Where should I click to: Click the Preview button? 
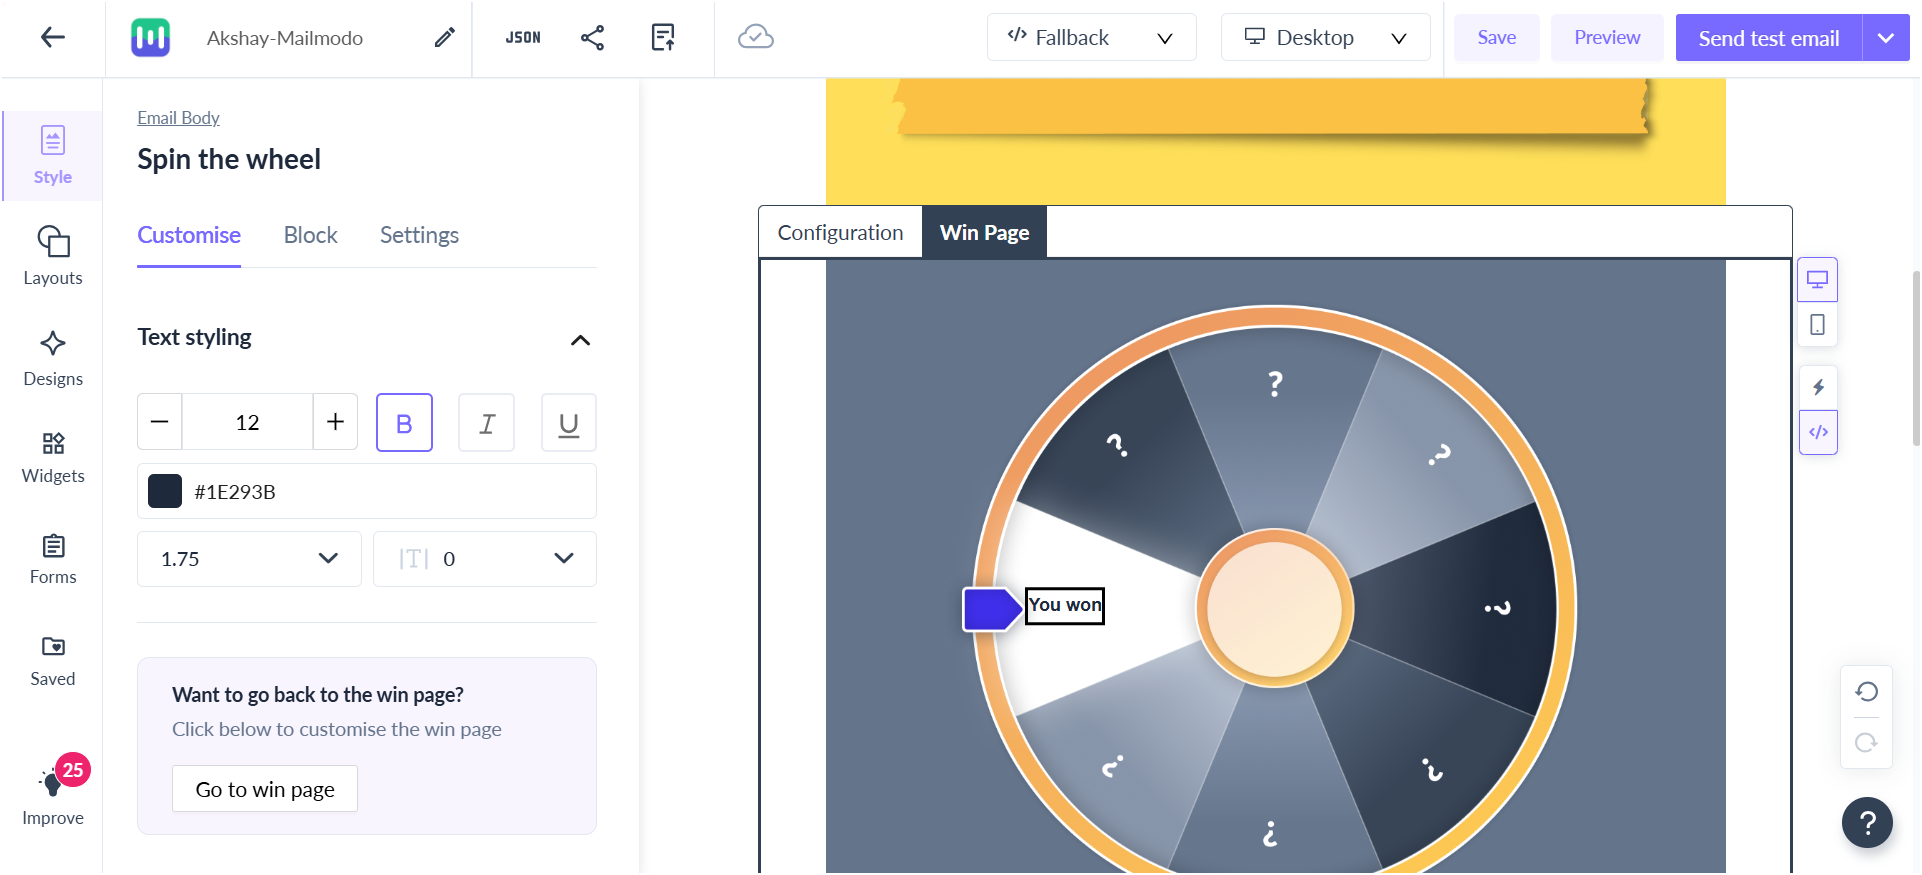pyautogui.click(x=1607, y=38)
